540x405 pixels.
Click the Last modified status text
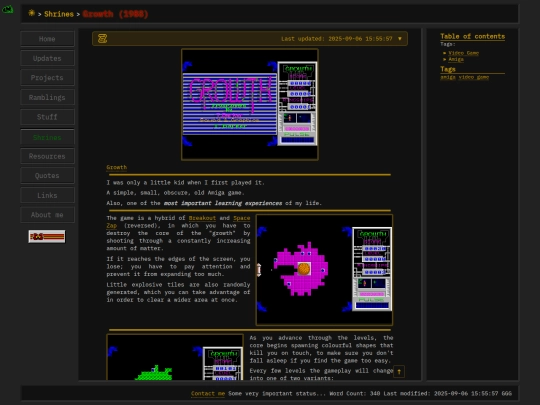(x=441, y=393)
